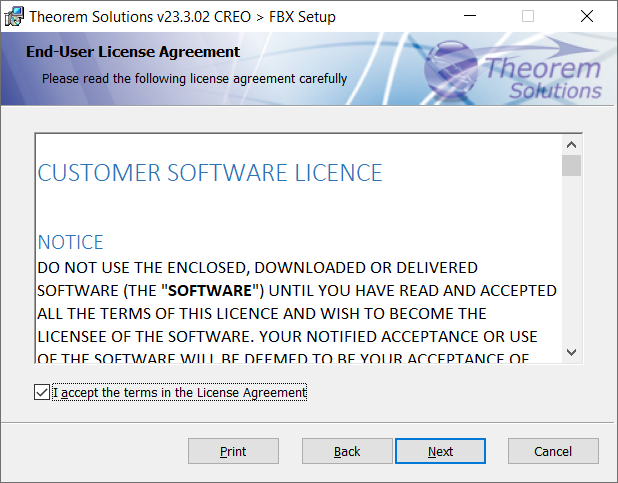Screen dimensions: 618x483
Task: Click the bold "SOFTWARE" word in the license
Action: [x=209, y=291]
